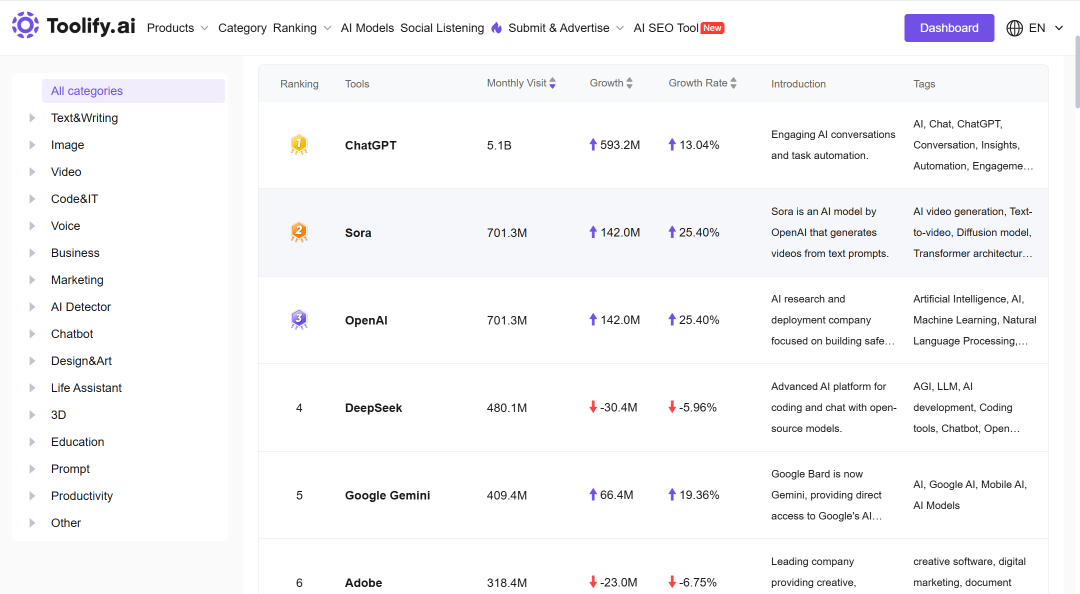
Task: Click the page vertical scrollbar
Action: pos(1077,72)
